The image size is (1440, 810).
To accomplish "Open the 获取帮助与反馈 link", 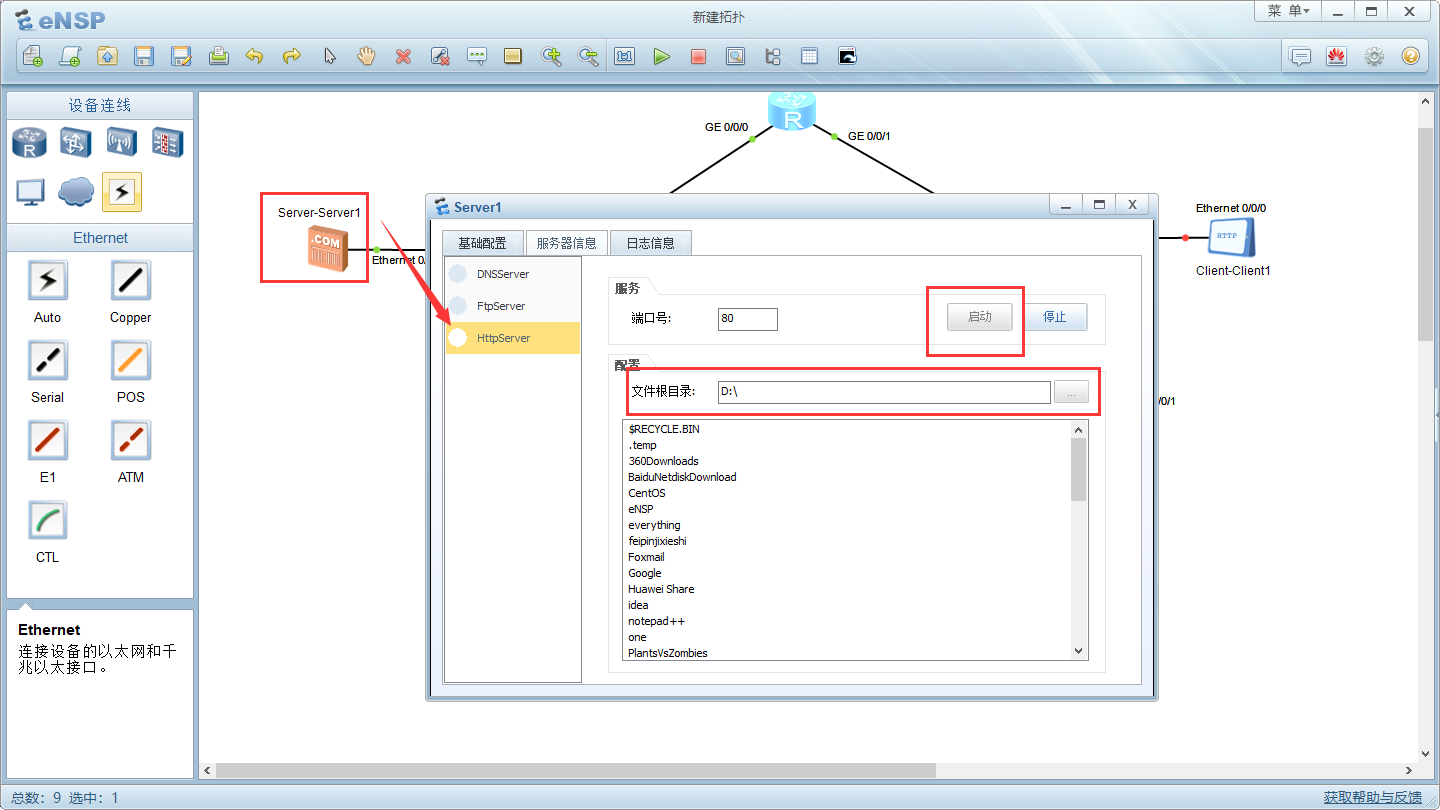I will [1372, 797].
